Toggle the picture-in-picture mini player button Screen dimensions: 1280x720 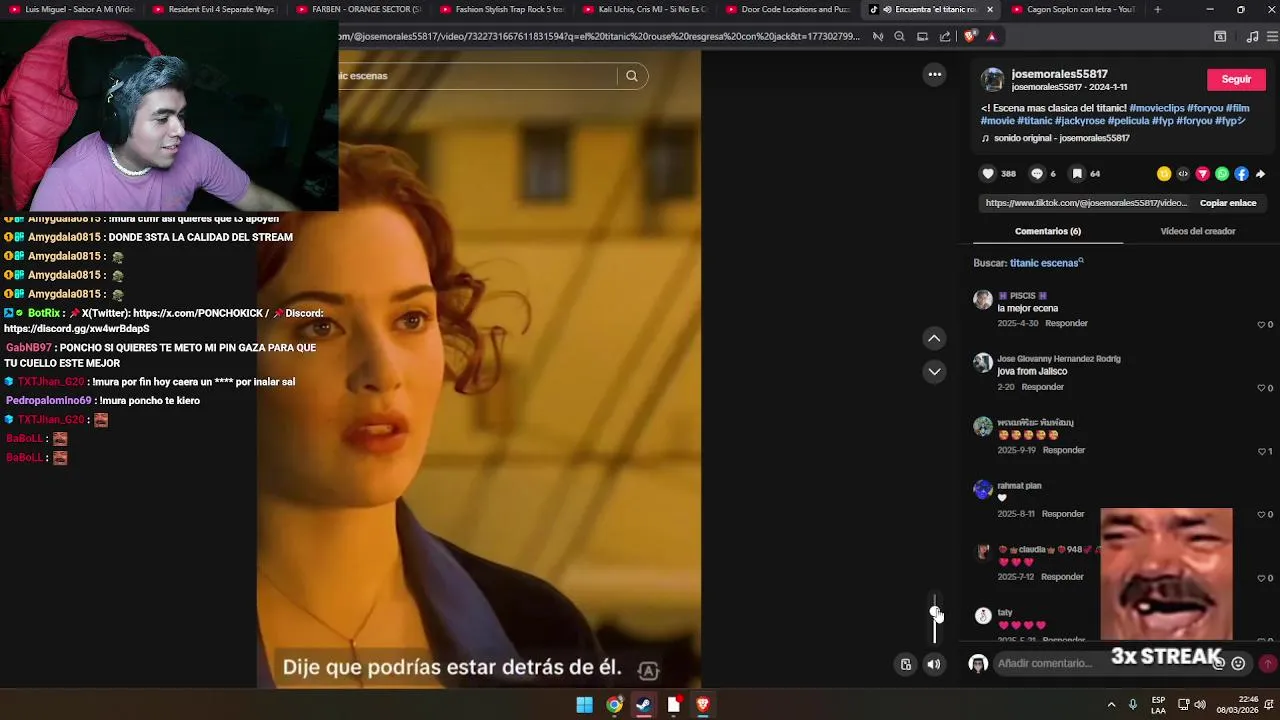(906, 664)
